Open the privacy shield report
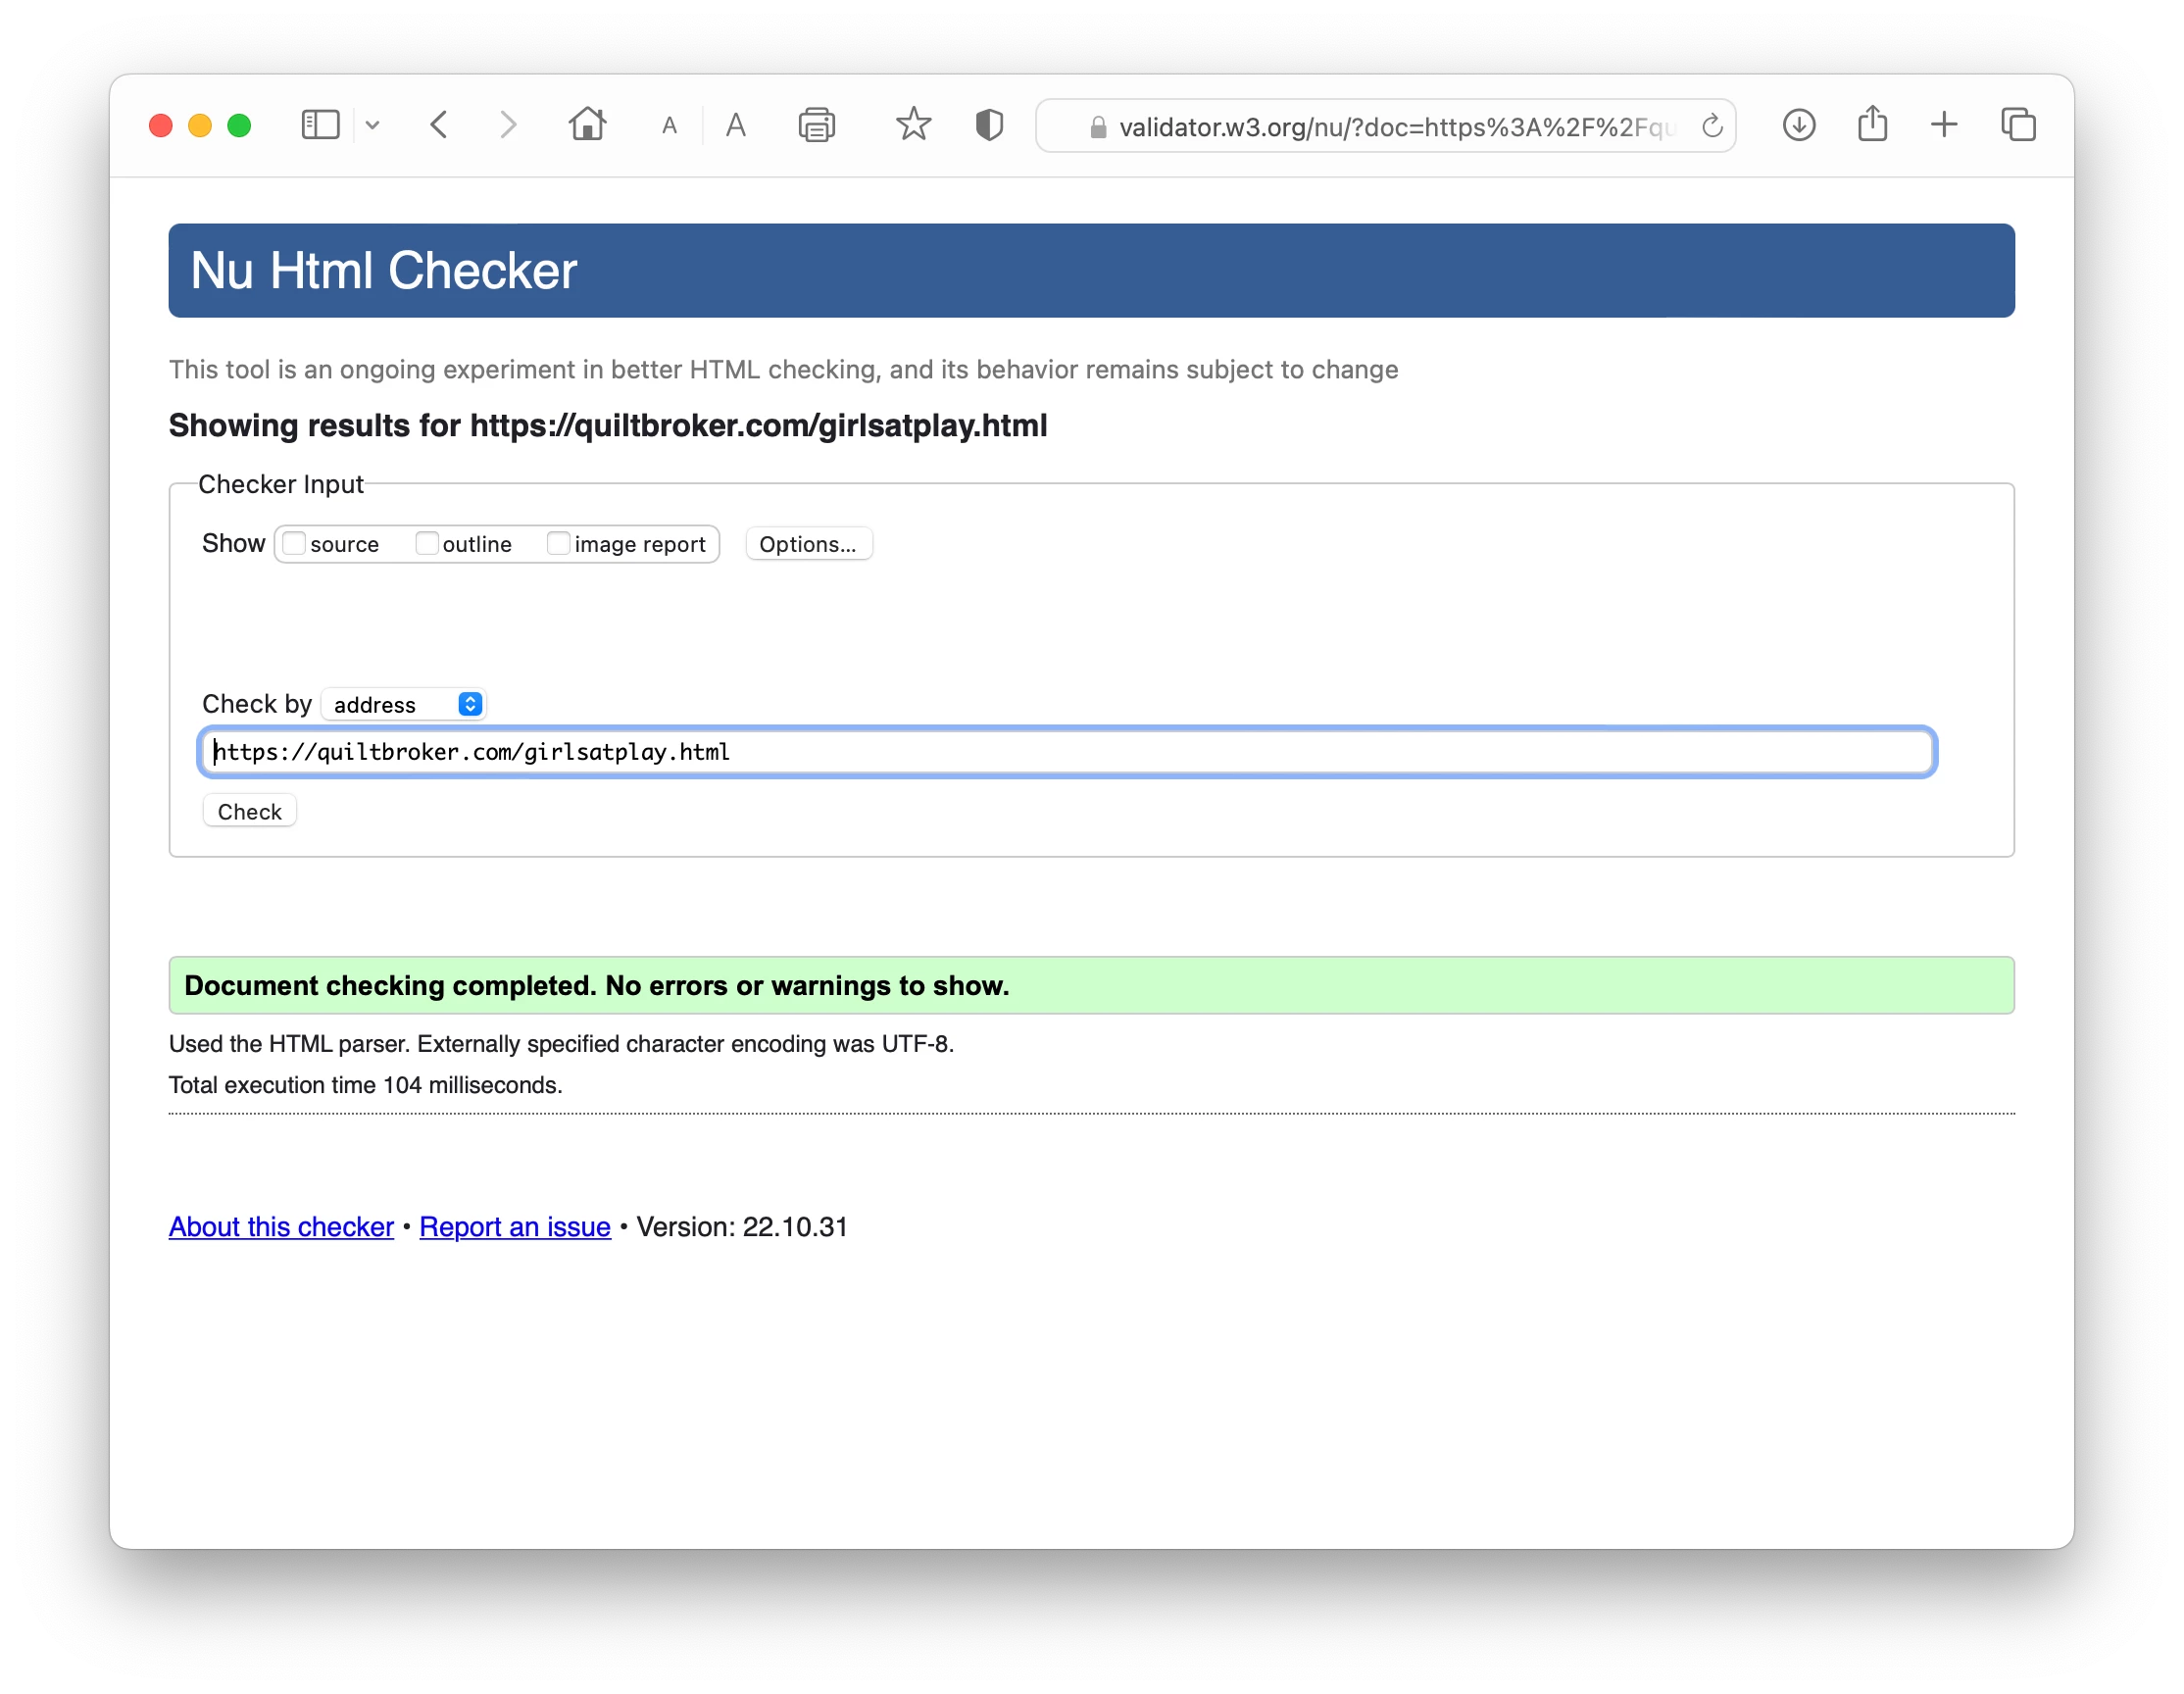 (988, 125)
